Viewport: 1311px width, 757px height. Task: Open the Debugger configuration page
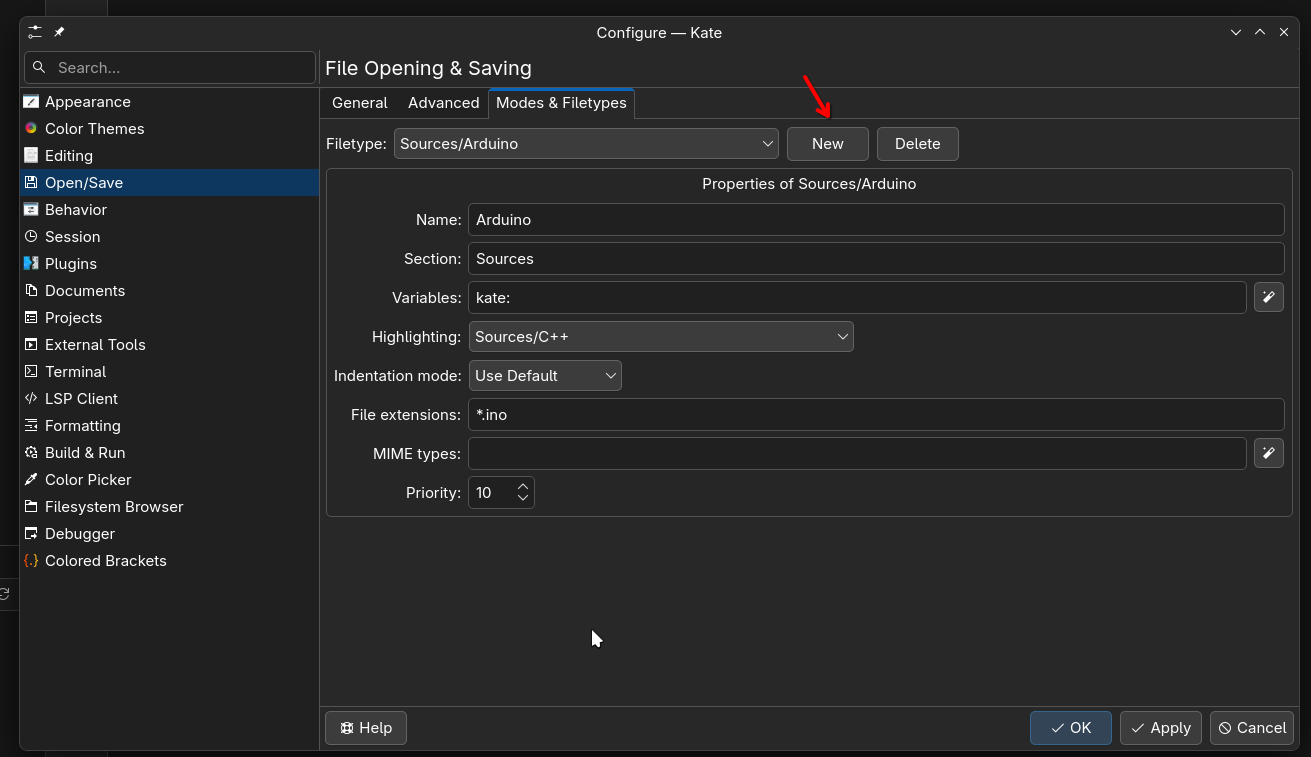[79, 534]
